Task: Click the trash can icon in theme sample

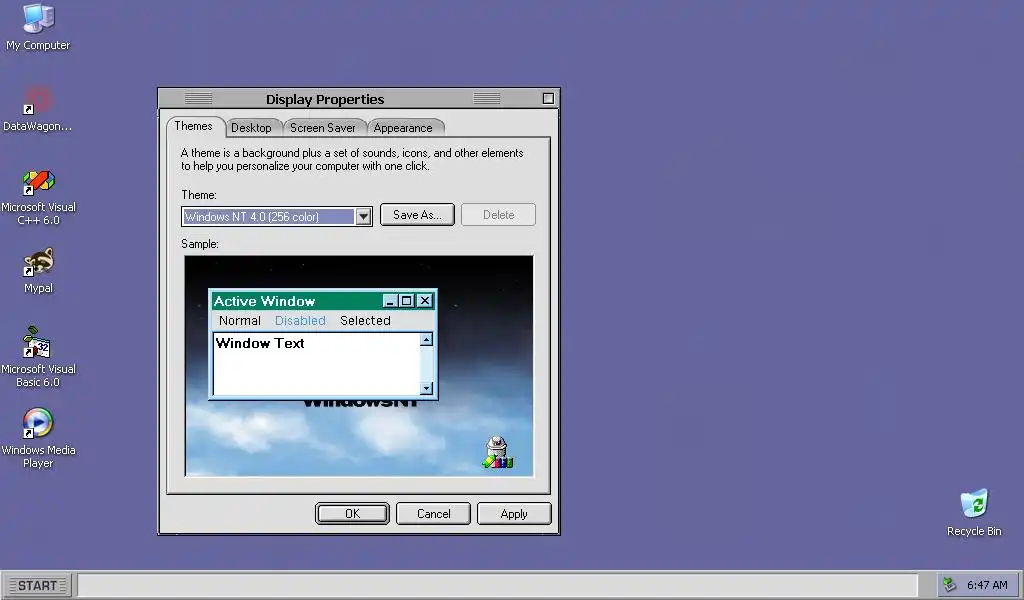Action: (498, 452)
